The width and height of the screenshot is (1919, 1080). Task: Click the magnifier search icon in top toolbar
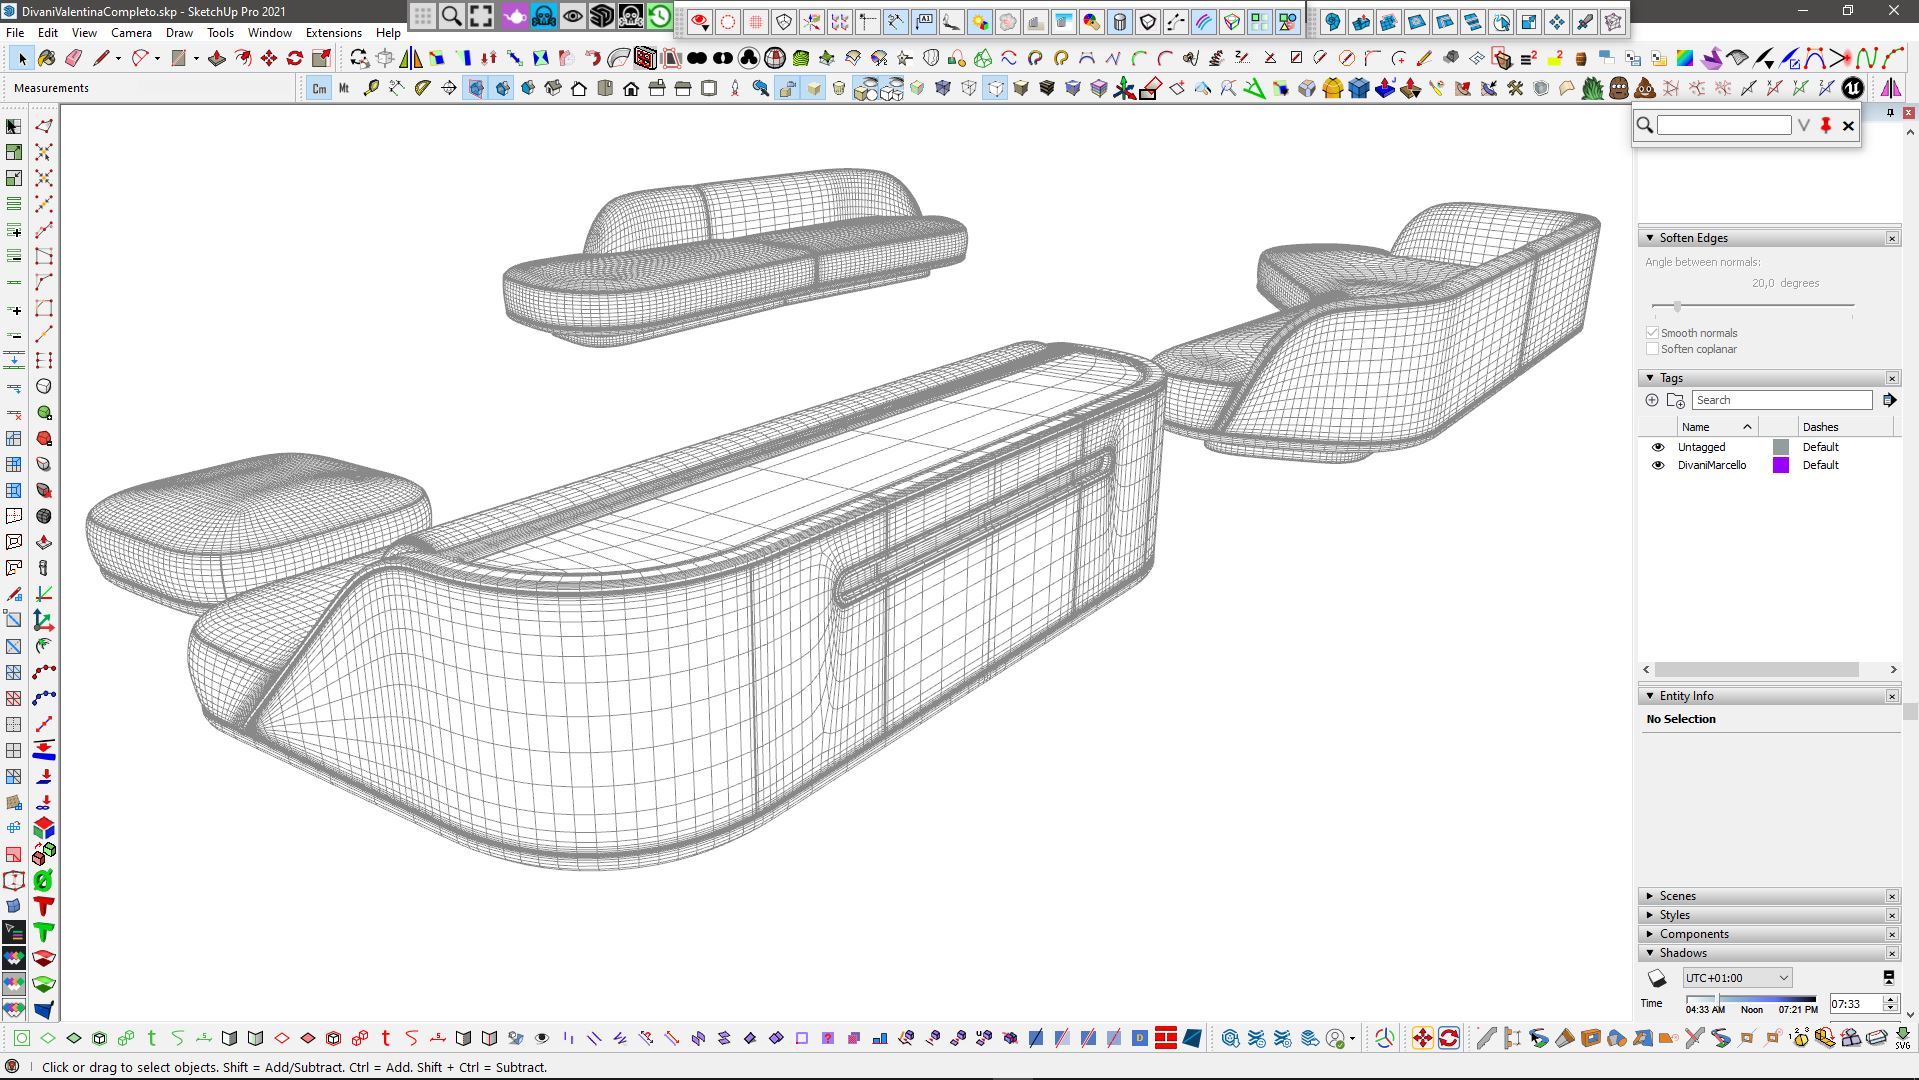[452, 17]
